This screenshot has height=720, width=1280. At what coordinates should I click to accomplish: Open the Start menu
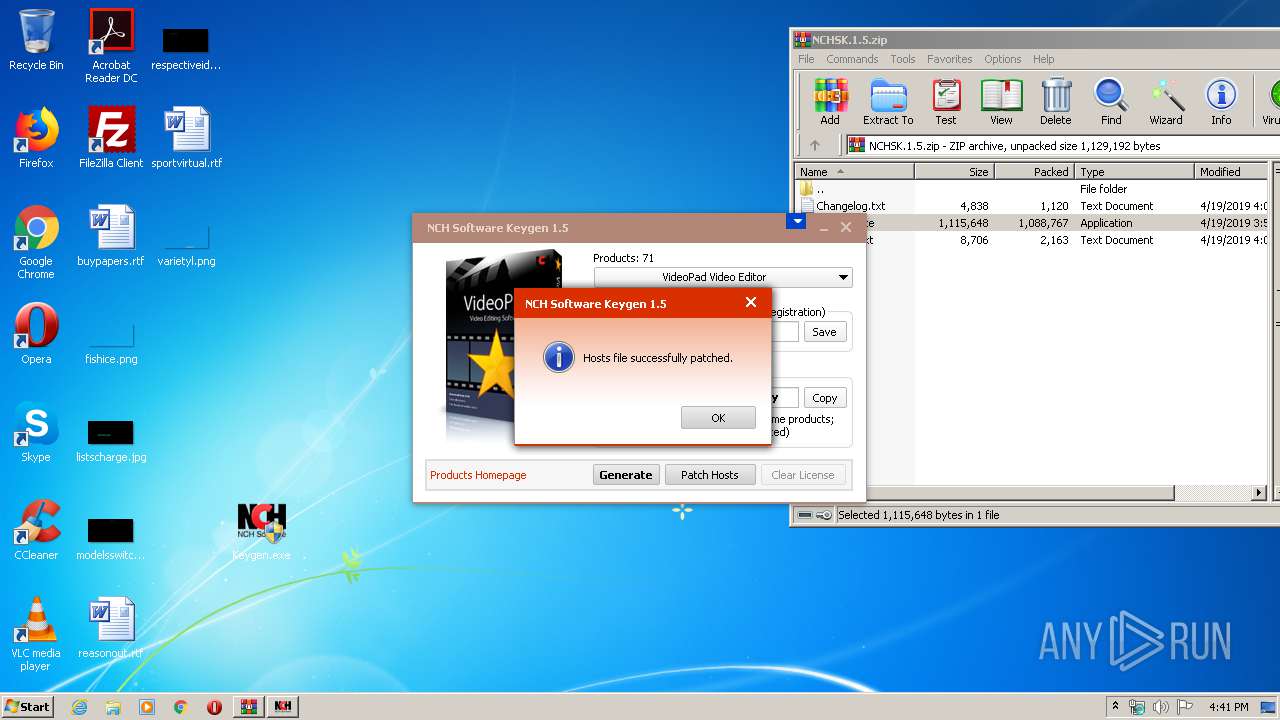tap(27, 707)
